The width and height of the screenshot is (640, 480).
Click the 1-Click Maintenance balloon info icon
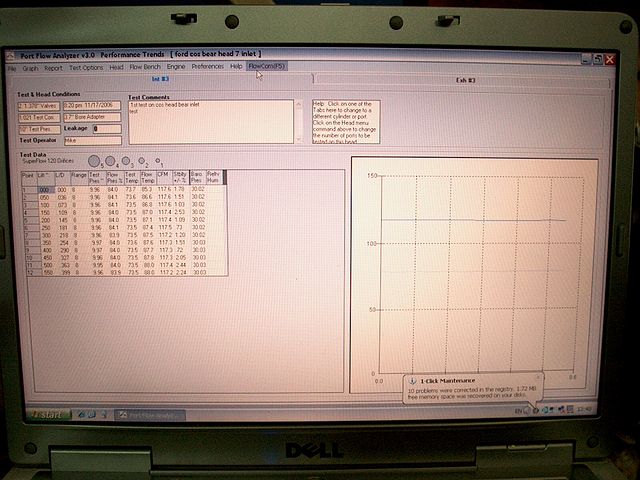pyautogui.click(x=412, y=381)
